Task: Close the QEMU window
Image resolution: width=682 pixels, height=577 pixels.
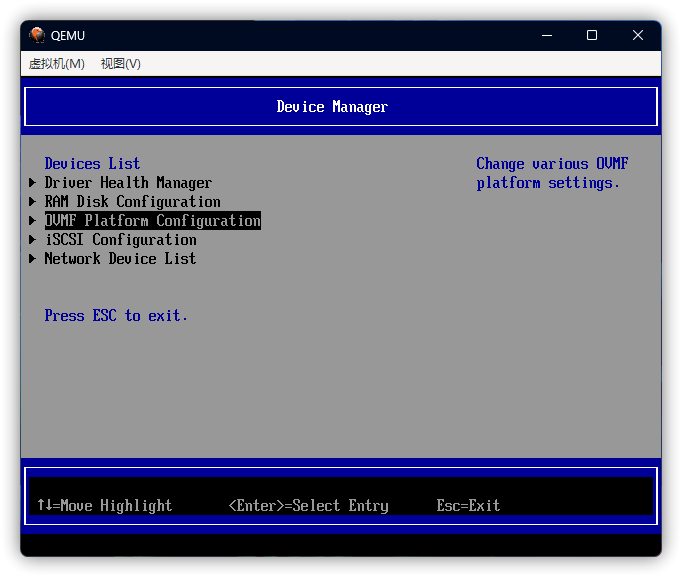Action: click(638, 35)
